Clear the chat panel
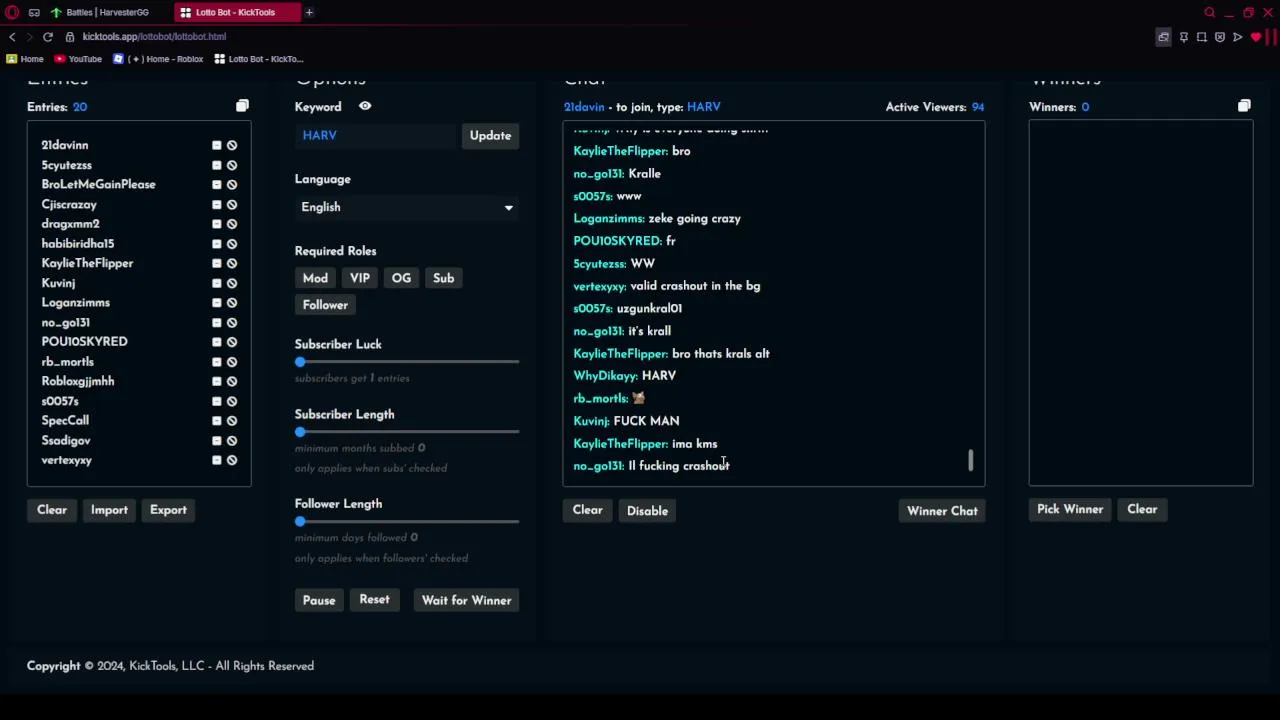 [587, 510]
